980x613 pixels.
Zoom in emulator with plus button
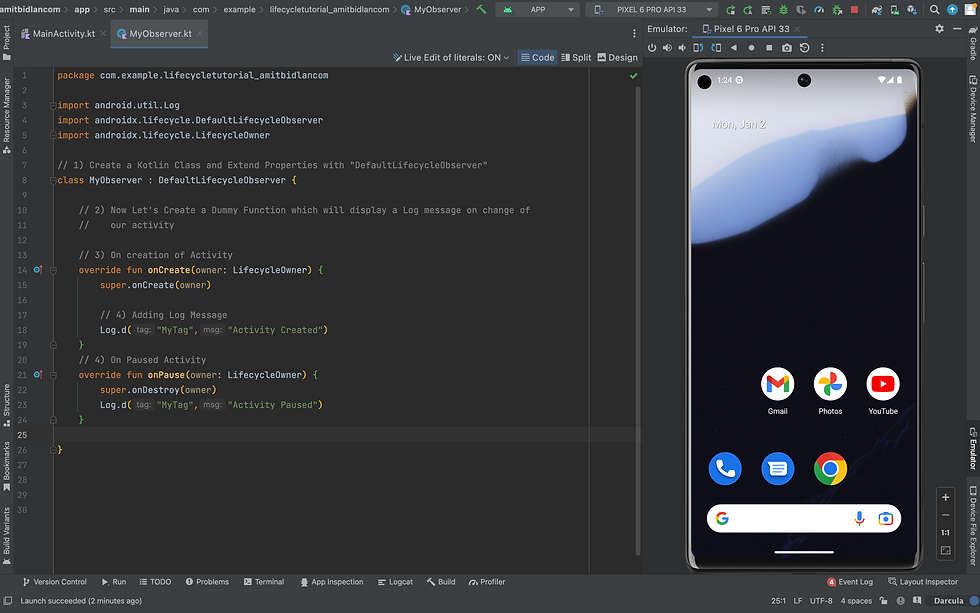click(x=946, y=497)
